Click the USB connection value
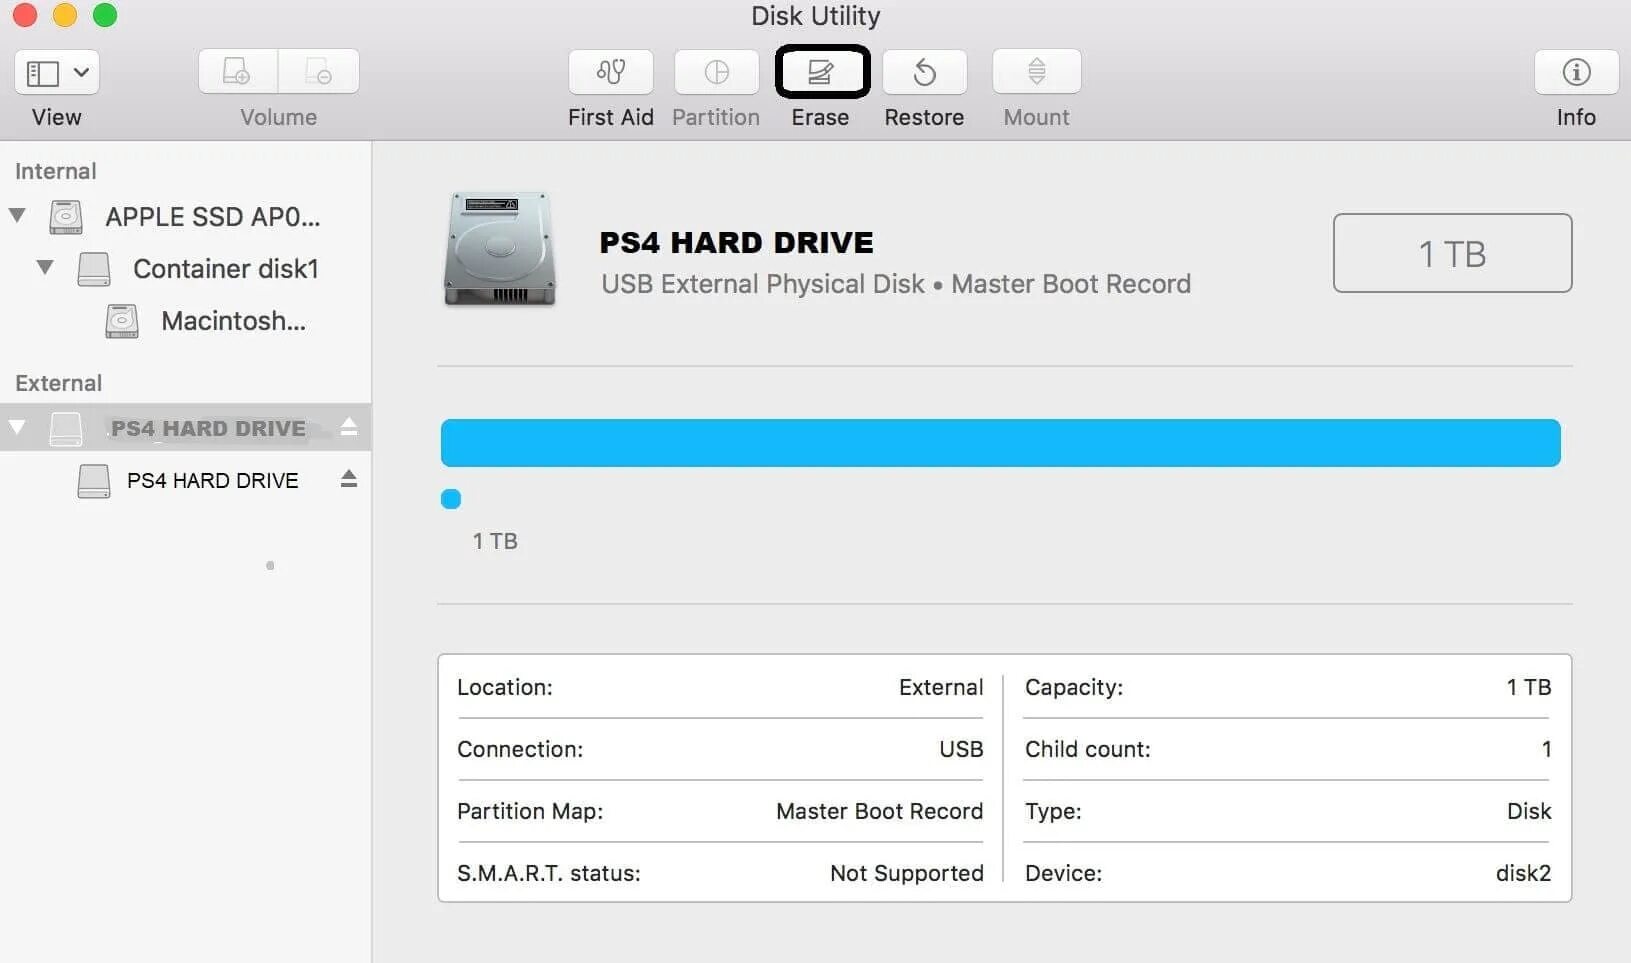This screenshot has width=1631, height=963. point(961,749)
